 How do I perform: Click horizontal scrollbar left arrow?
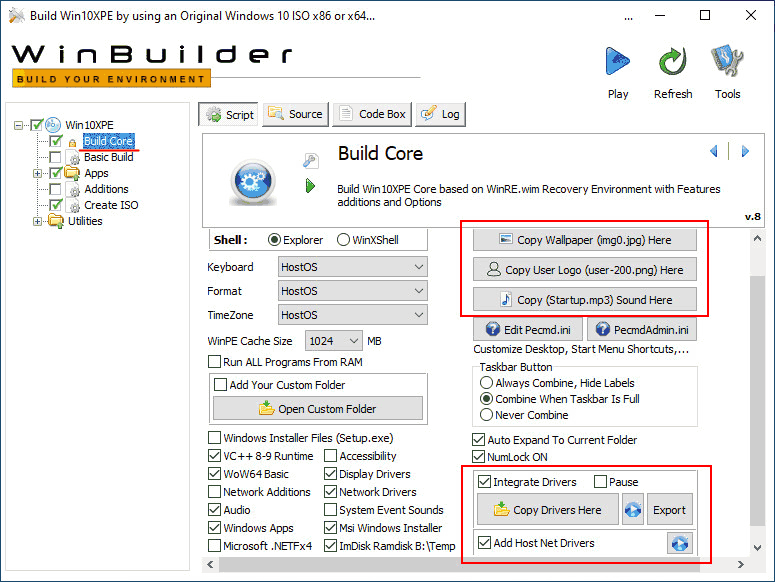click(x=211, y=564)
